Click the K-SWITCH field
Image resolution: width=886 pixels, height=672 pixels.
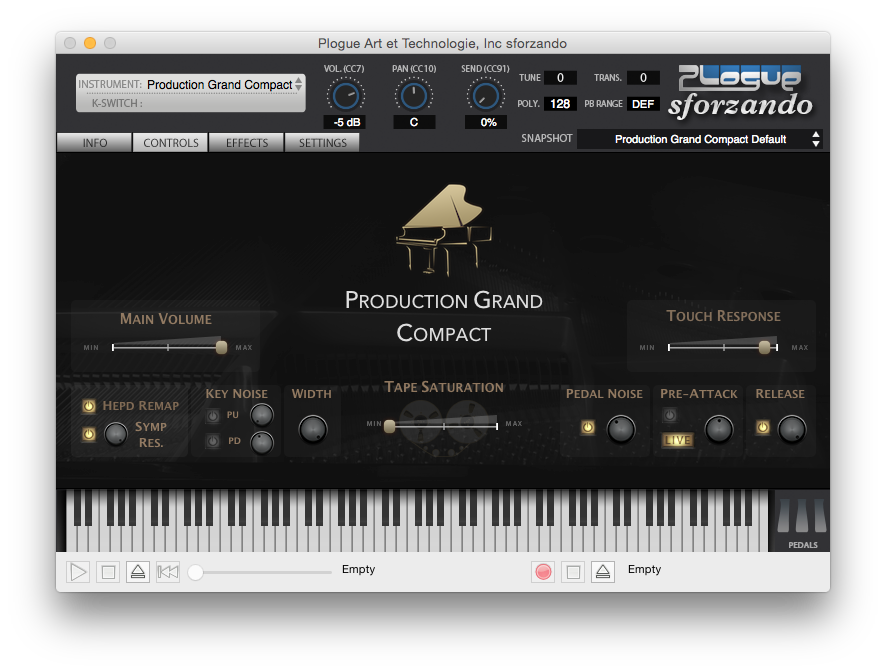[191, 103]
